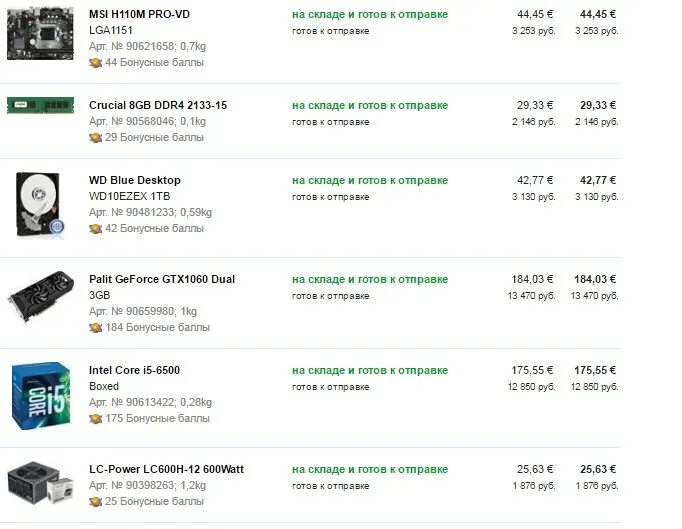This screenshot has height=529, width=682.
Task: Open the Intel Core i5-6500 product link
Action: click(x=134, y=370)
